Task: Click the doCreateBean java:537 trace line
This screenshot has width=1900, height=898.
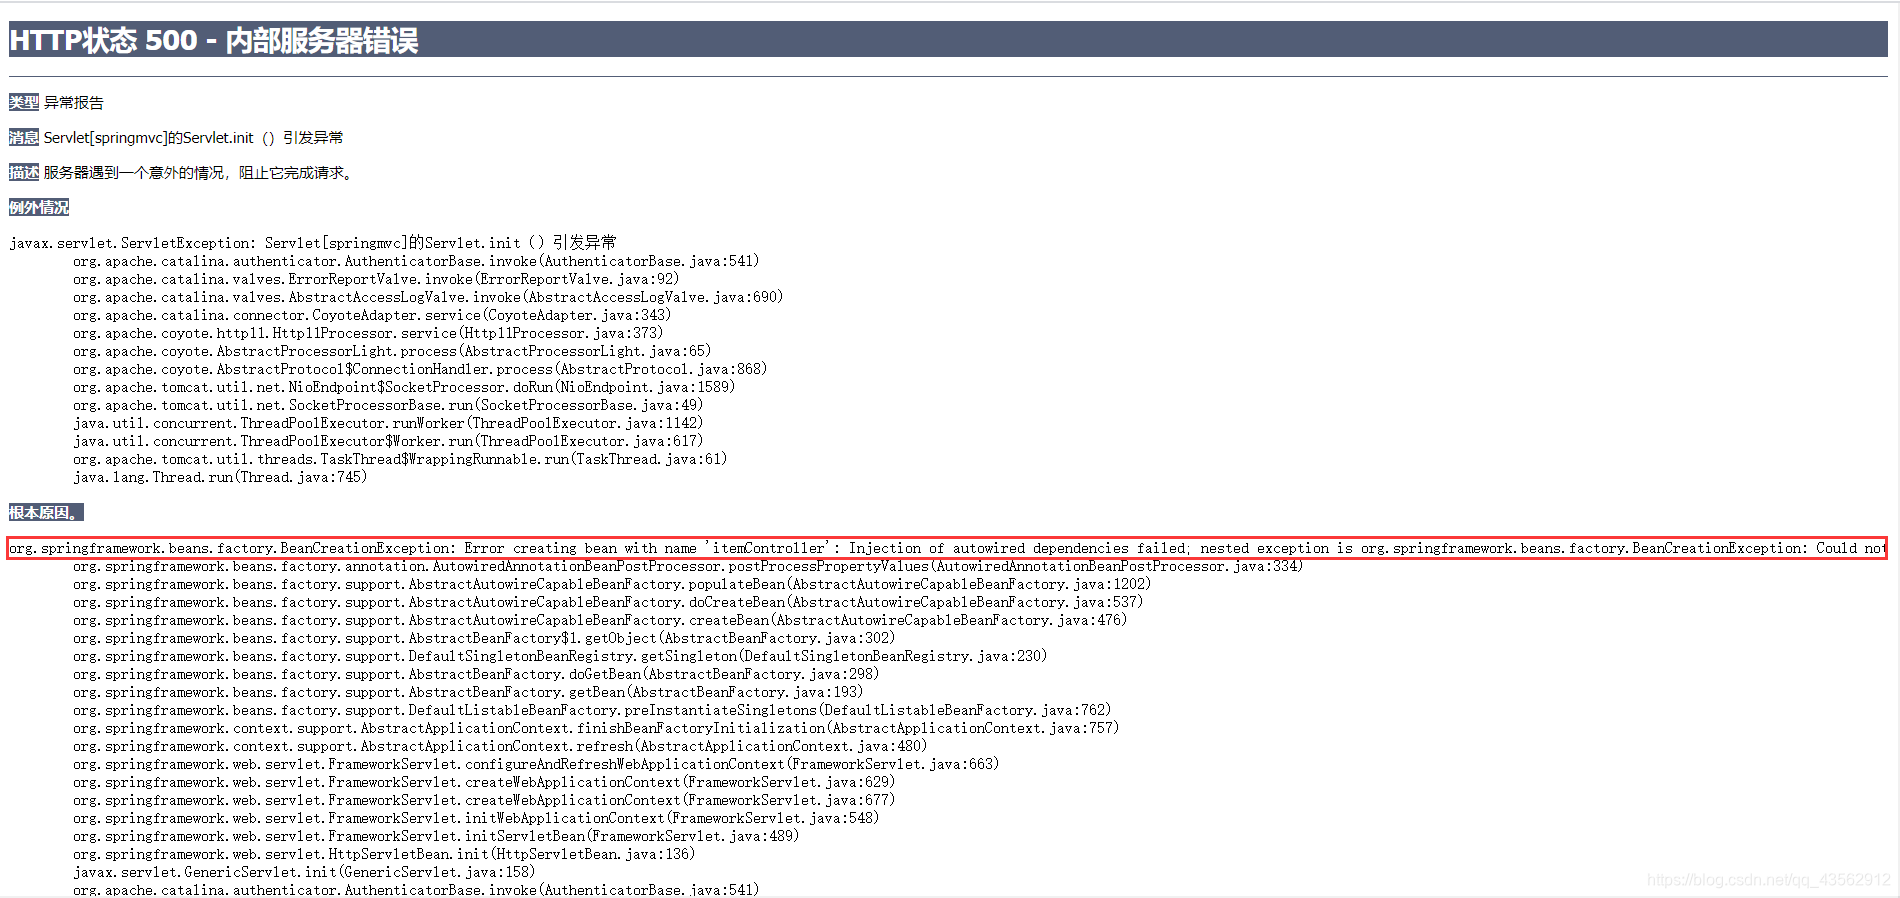Action: pyautogui.click(x=608, y=602)
